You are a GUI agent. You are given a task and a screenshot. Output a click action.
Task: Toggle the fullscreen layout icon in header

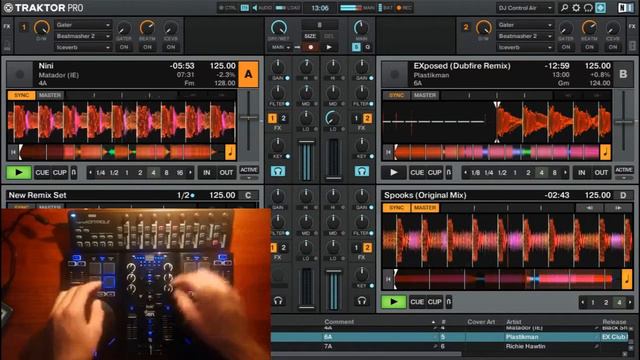pyautogui.click(x=600, y=8)
